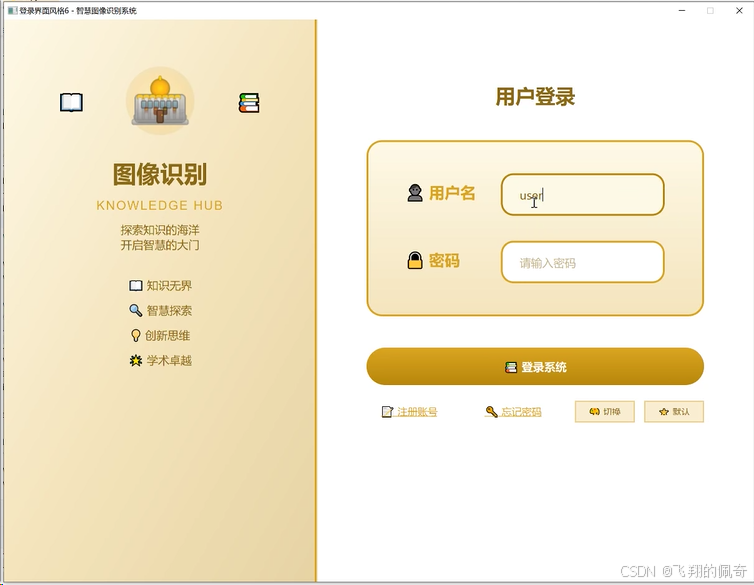The height and width of the screenshot is (585, 754).
Task: Click the 学术卓越 feature text
Action: pos(169,361)
